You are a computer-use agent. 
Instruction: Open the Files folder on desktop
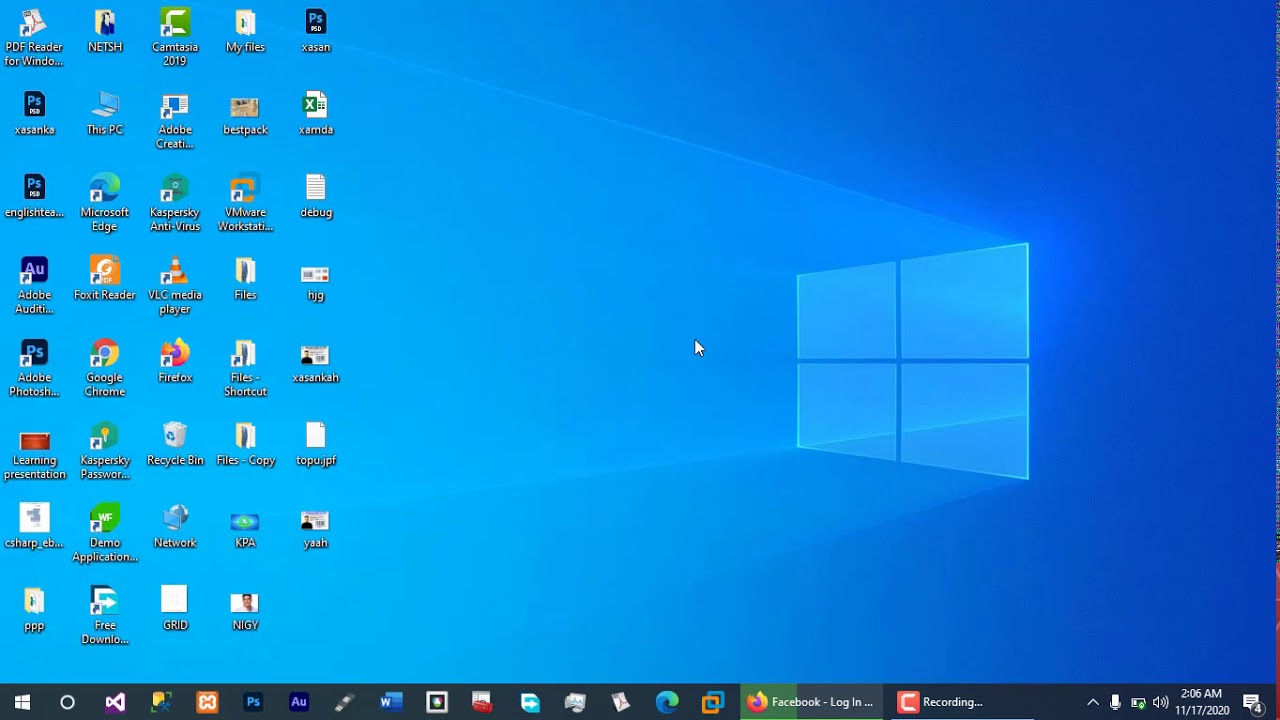tap(245, 280)
